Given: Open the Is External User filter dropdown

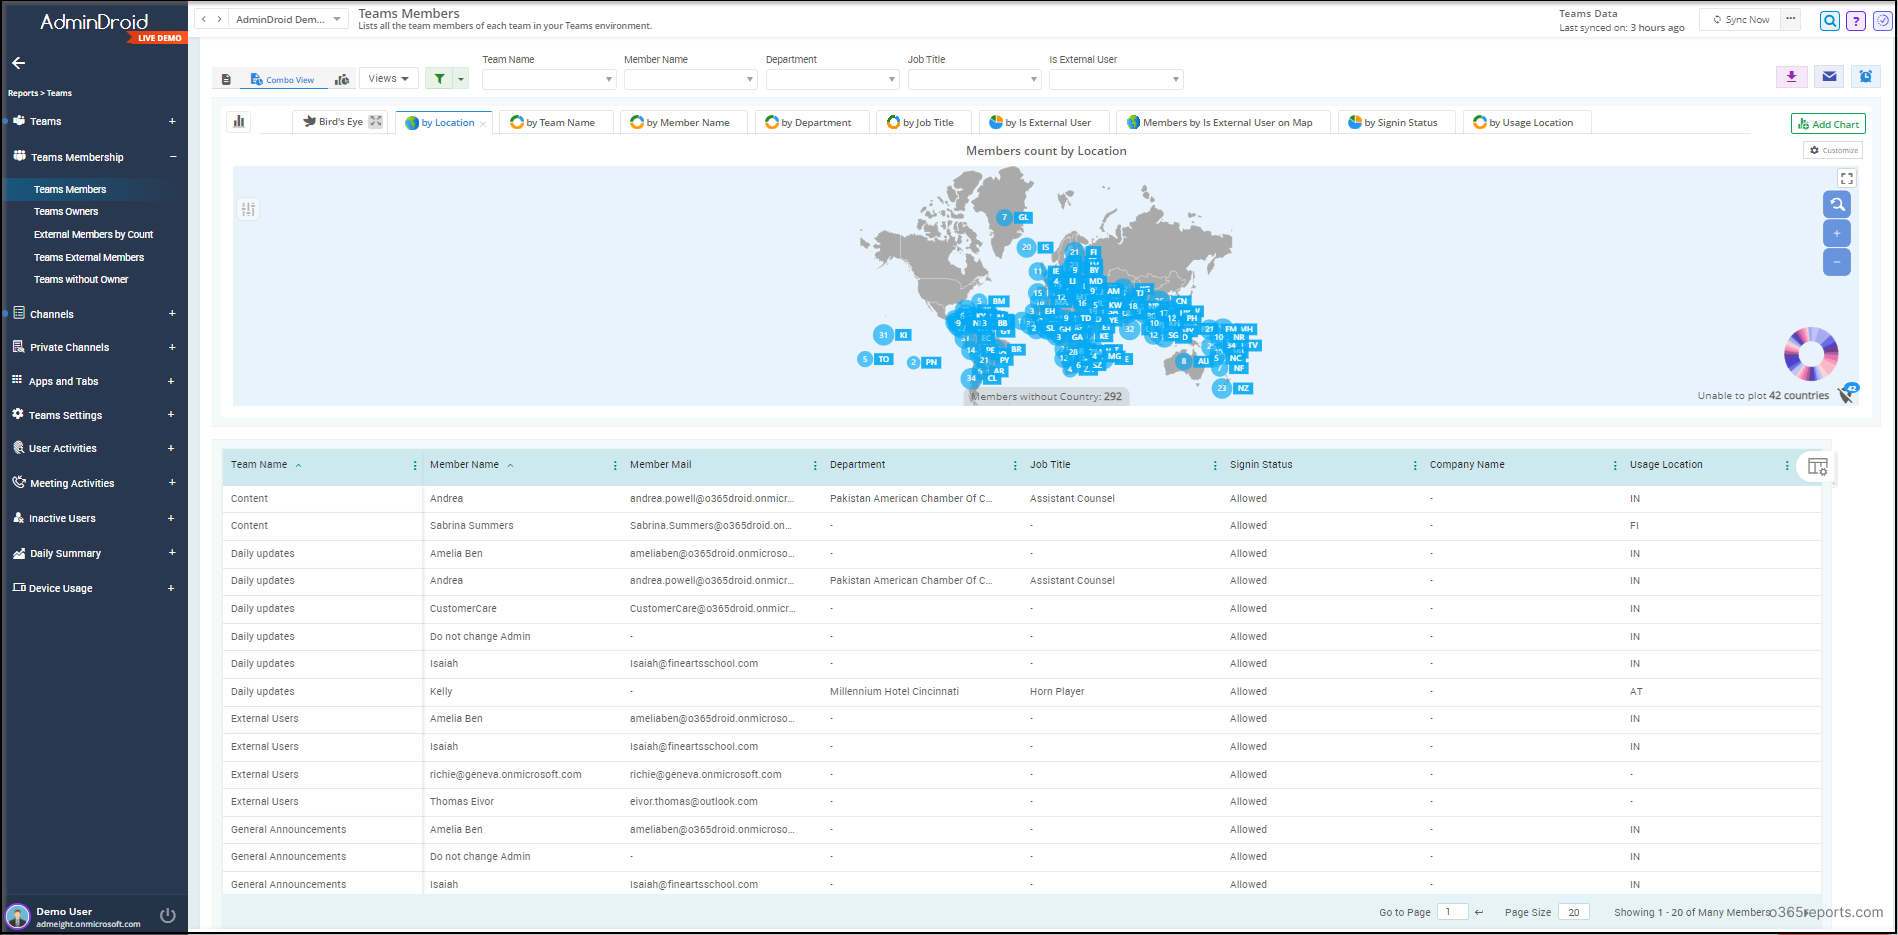Looking at the screenshot, I should (1116, 79).
